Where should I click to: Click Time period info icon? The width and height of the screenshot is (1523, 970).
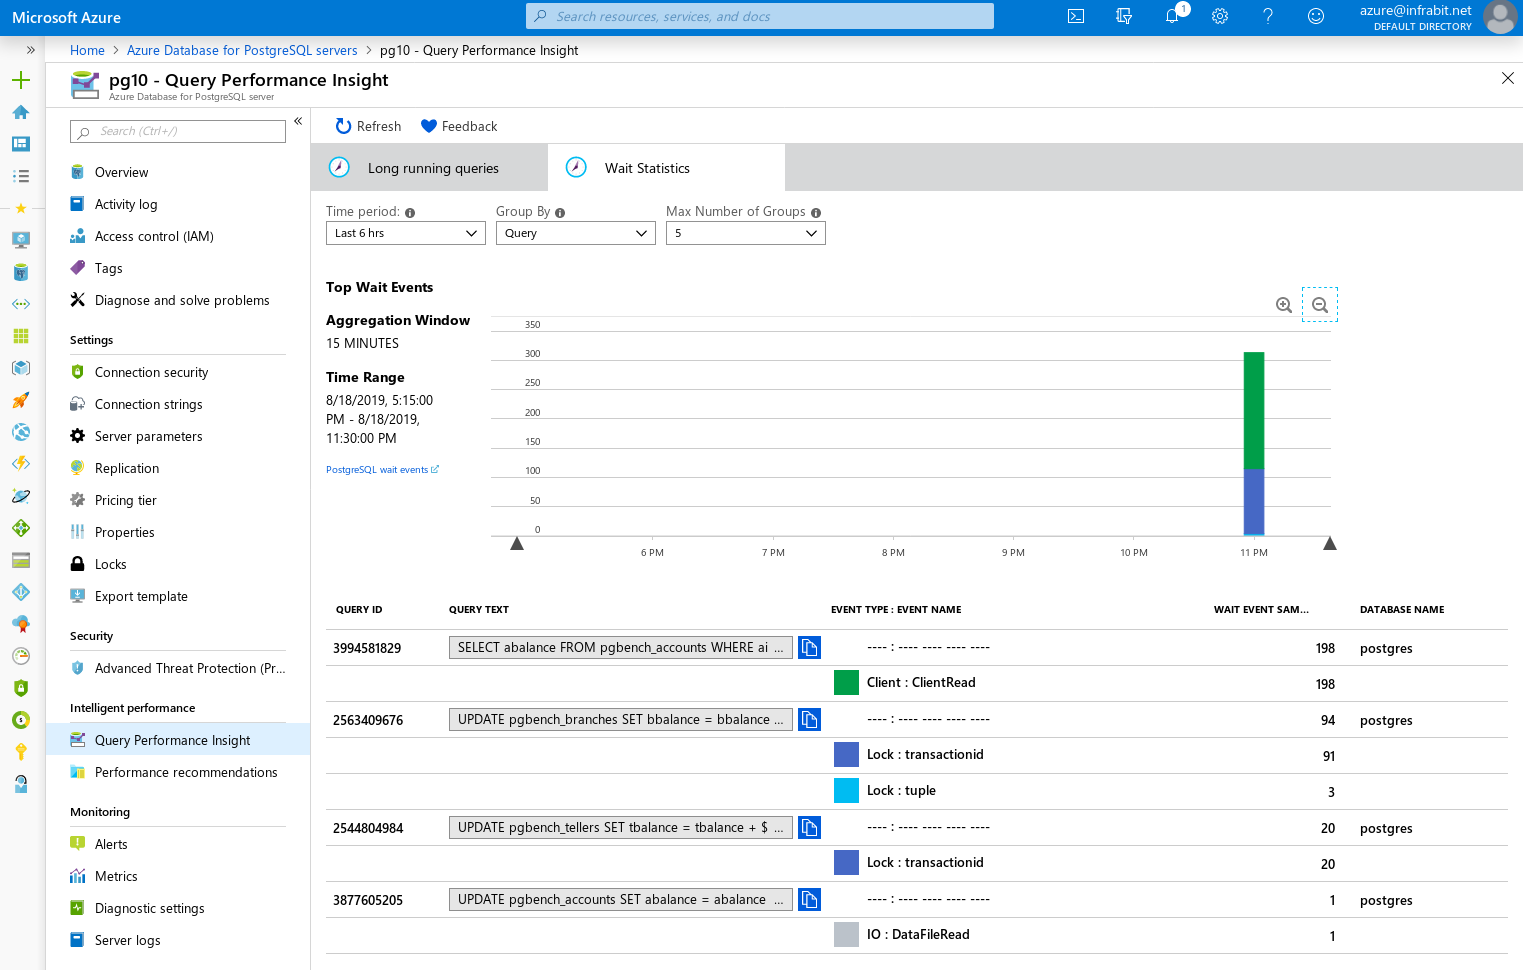click(x=410, y=213)
